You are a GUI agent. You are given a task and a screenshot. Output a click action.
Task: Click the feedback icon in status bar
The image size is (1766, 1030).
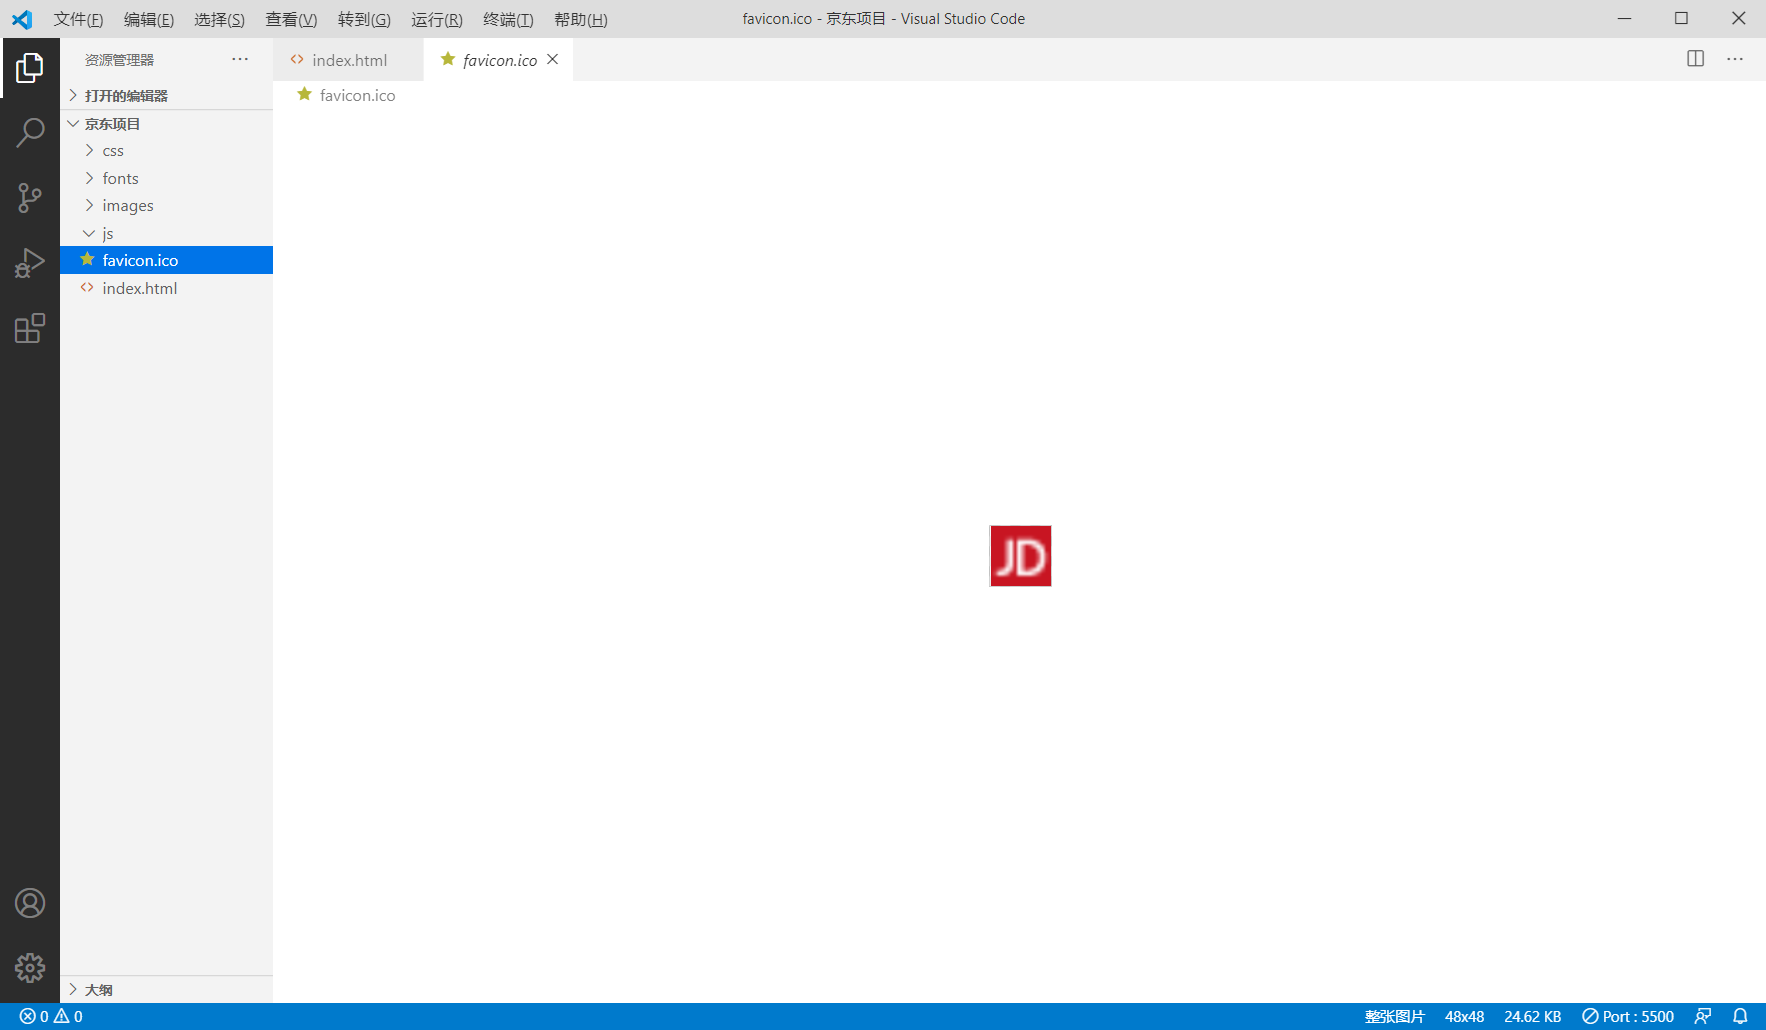[1703, 1016]
